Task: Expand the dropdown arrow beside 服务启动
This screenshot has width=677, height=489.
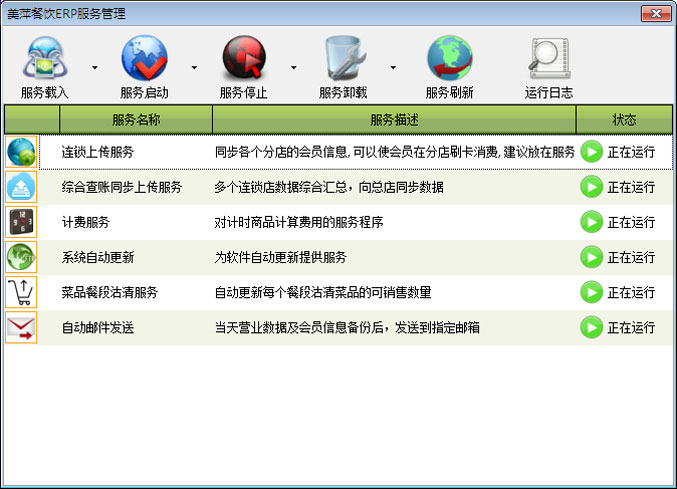Action: tap(194, 68)
